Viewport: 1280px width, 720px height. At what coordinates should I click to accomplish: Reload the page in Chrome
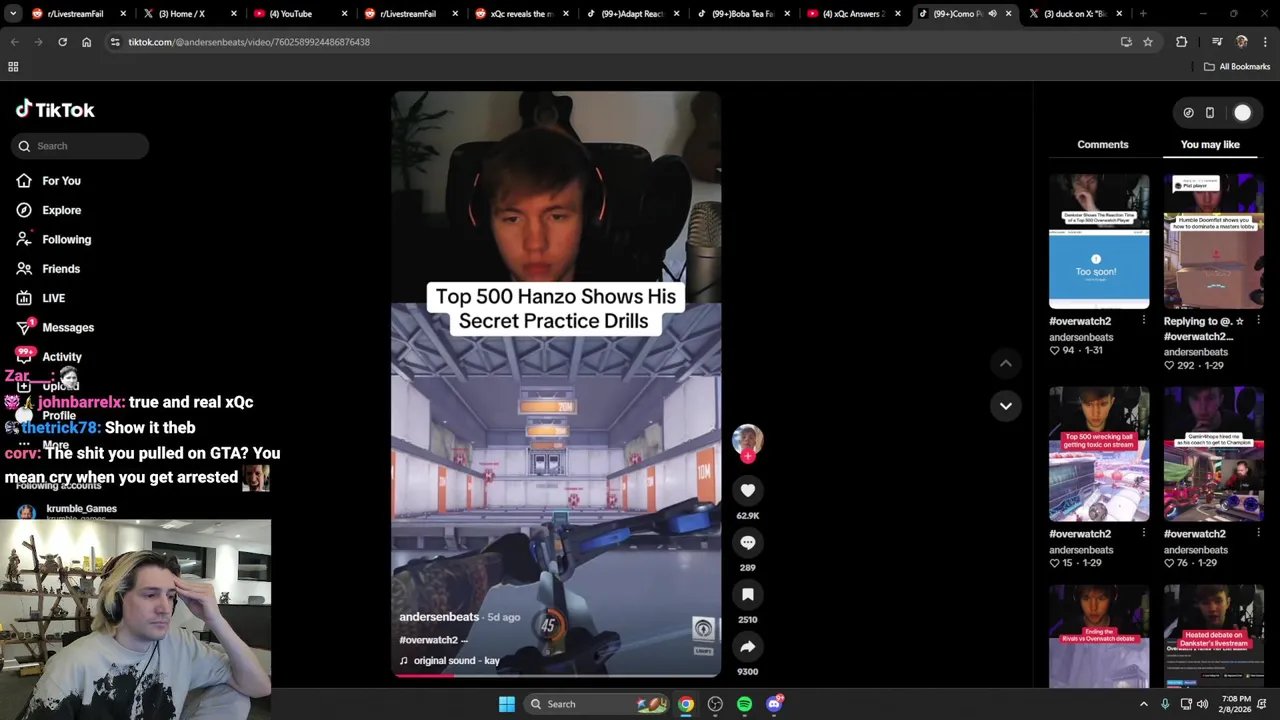(62, 42)
